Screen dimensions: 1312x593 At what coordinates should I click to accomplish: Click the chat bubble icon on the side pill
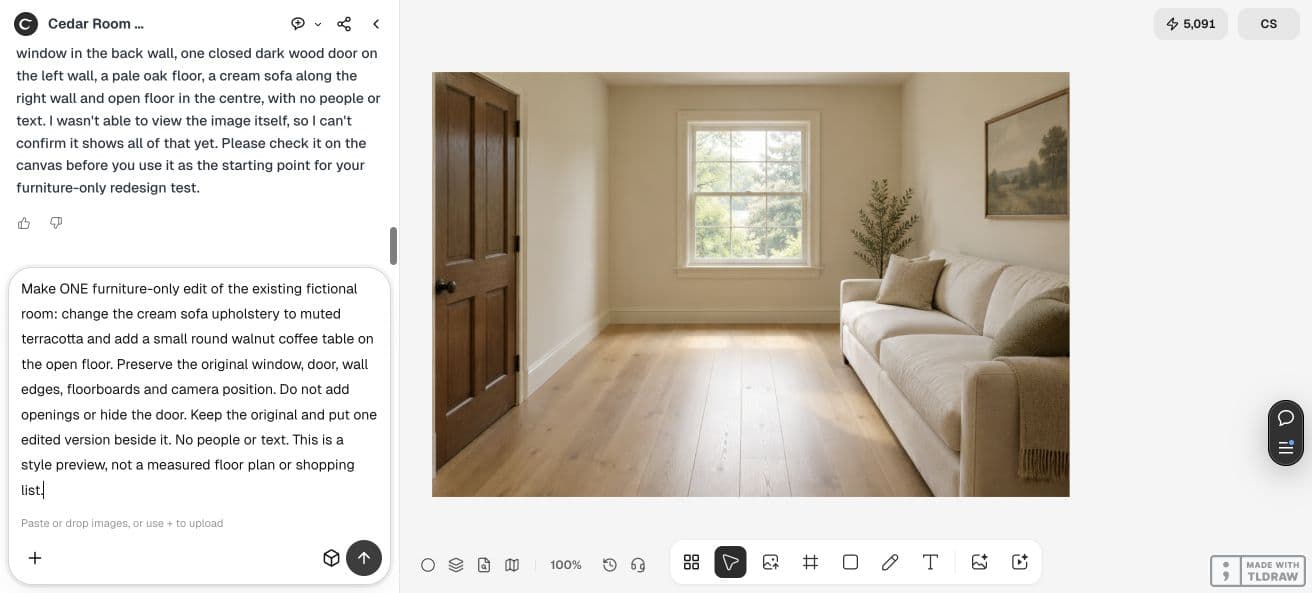pyautogui.click(x=1286, y=418)
